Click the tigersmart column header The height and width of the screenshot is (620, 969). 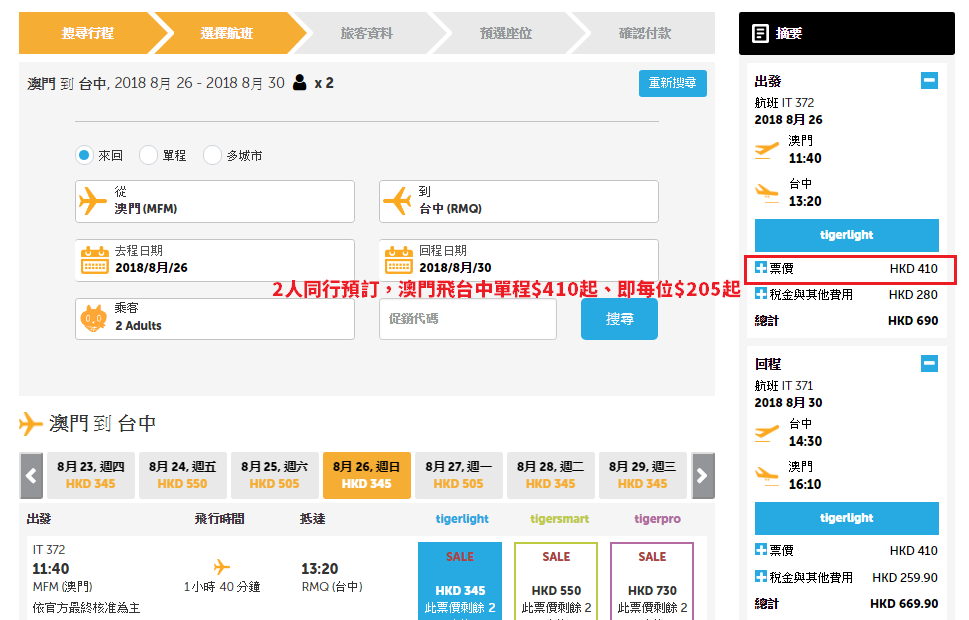559,519
